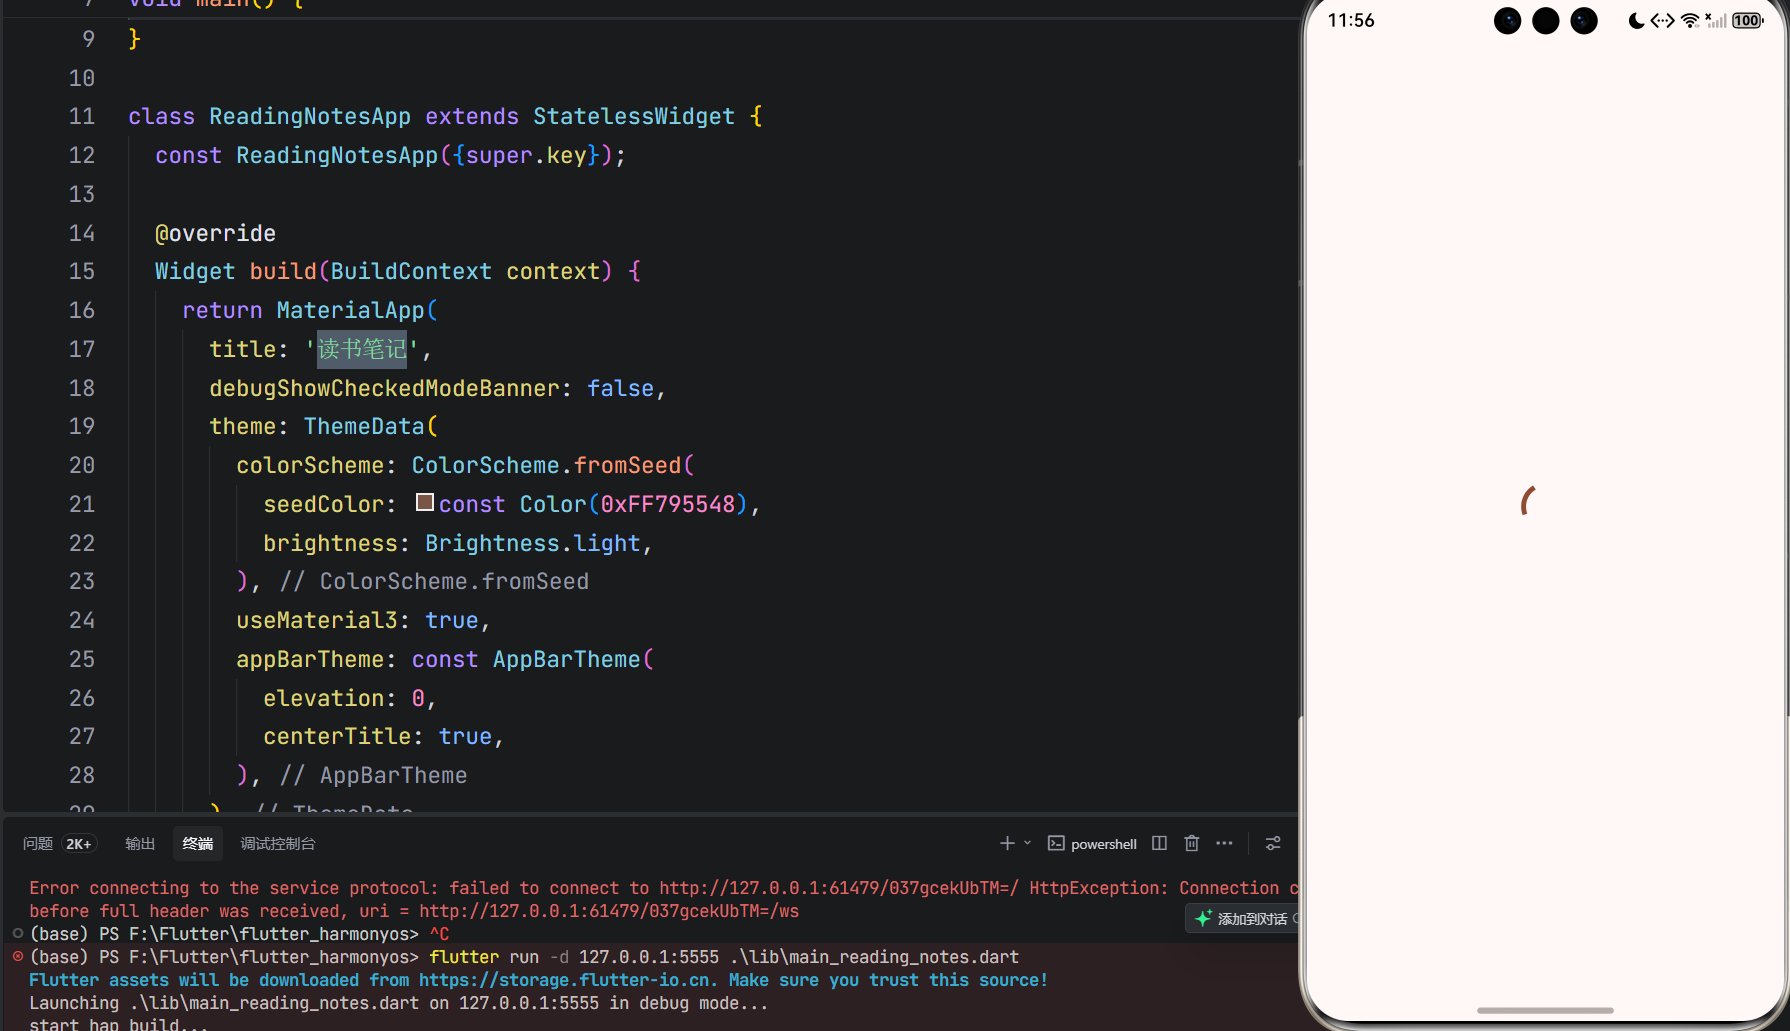The width and height of the screenshot is (1790, 1031).
Task: Open the new terminal profile dropdown arrow
Action: [x=1027, y=843]
